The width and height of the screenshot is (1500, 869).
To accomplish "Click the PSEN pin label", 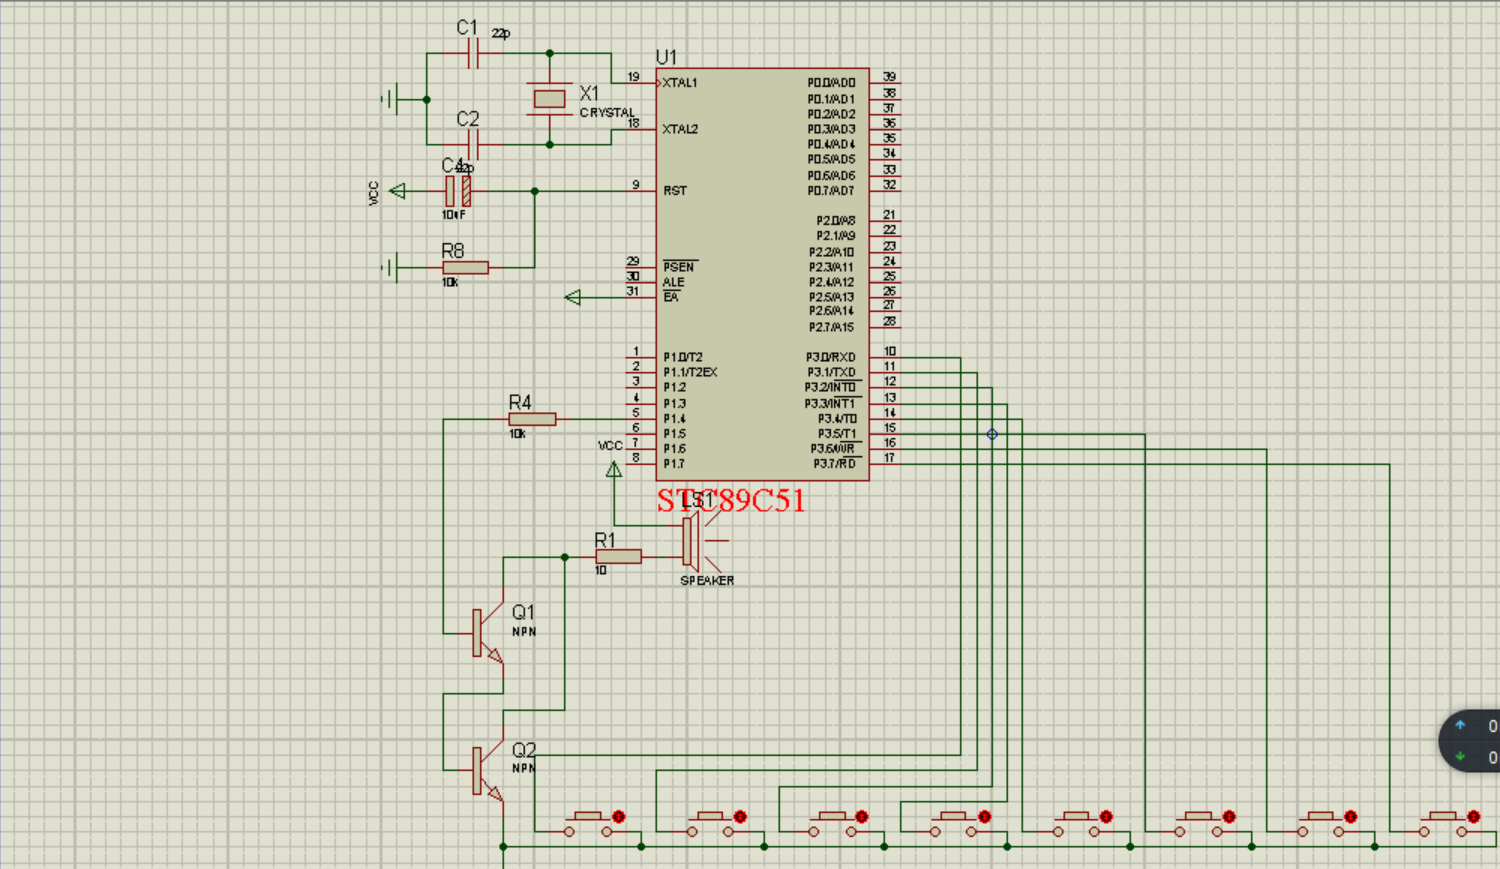I will coord(679,267).
